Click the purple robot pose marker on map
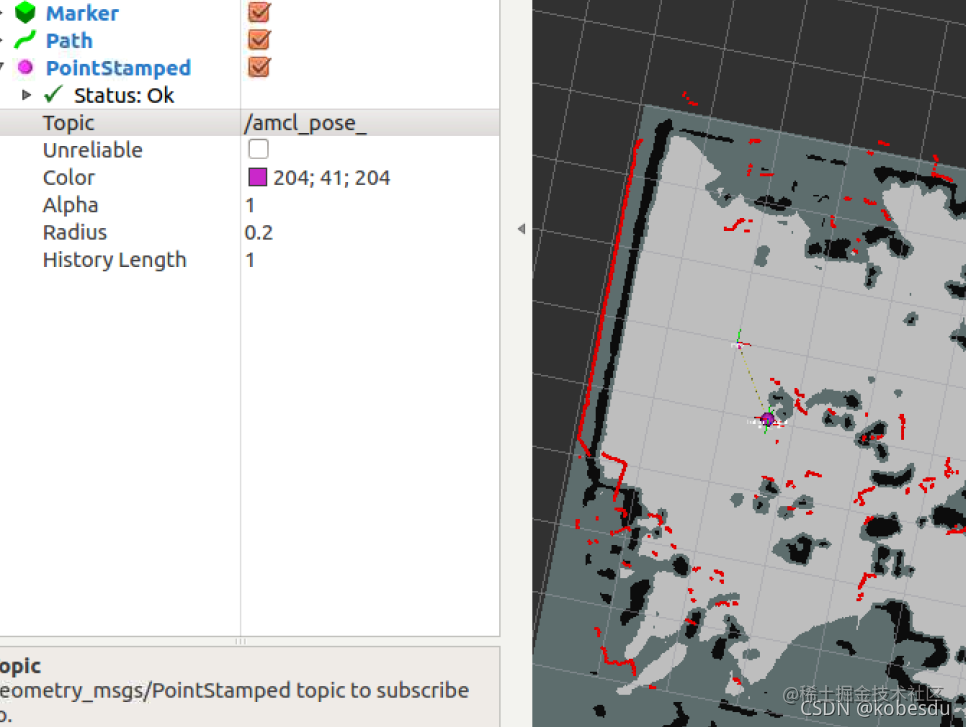 pos(767,420)
